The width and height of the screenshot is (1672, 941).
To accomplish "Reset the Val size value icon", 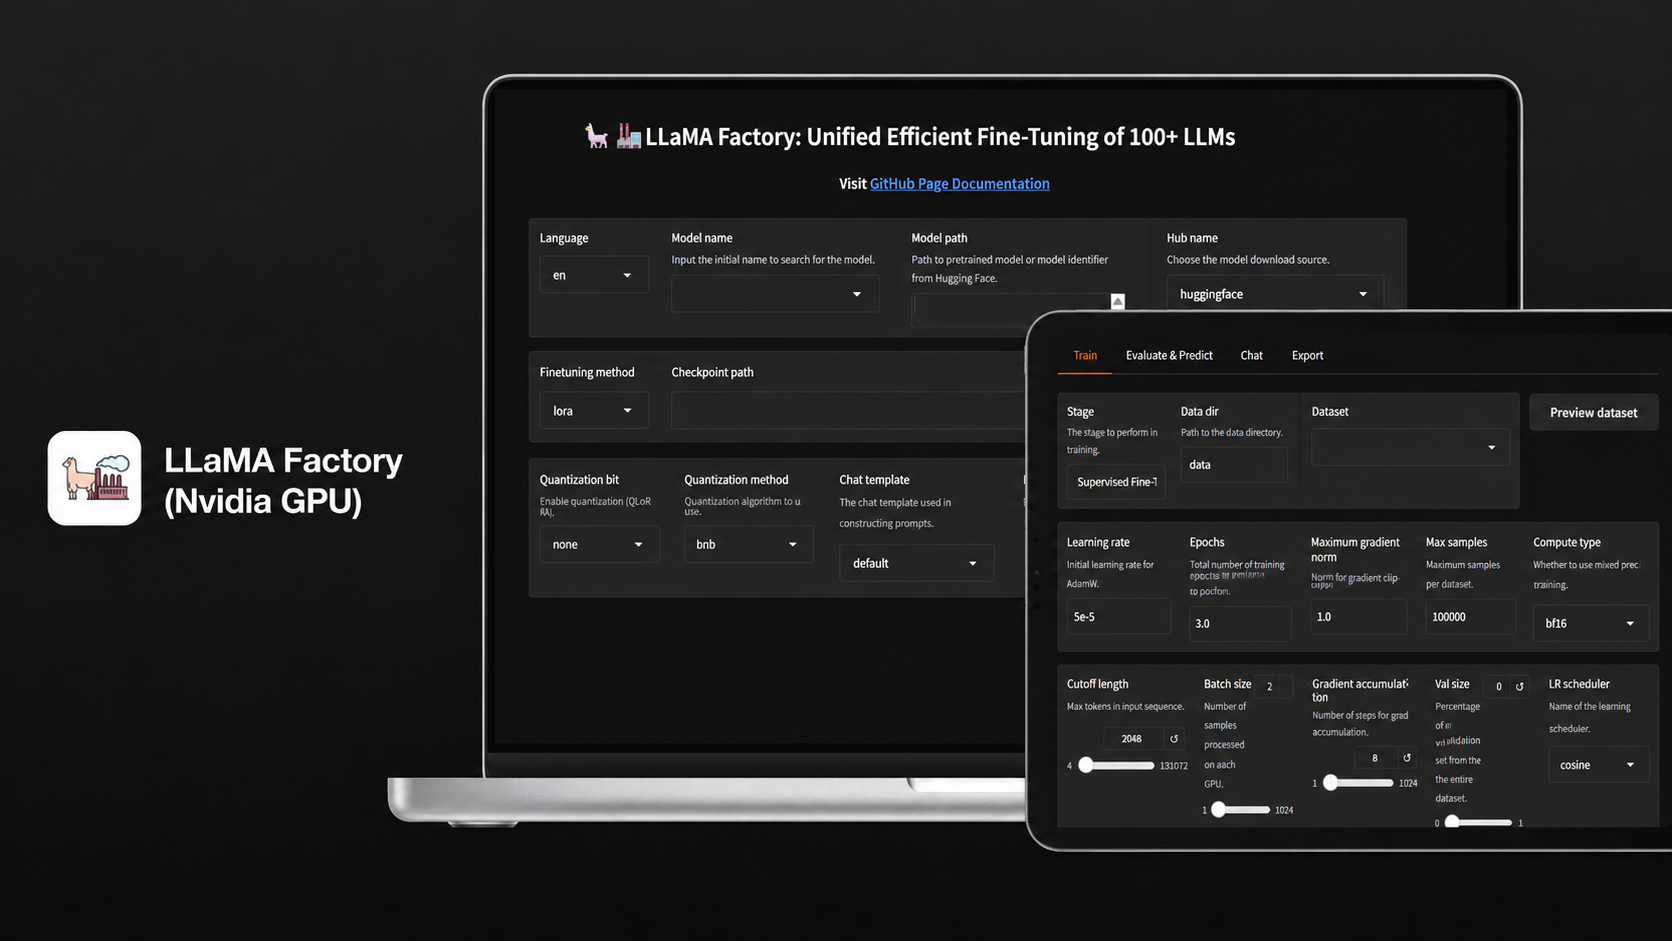I will point(1520,687).
